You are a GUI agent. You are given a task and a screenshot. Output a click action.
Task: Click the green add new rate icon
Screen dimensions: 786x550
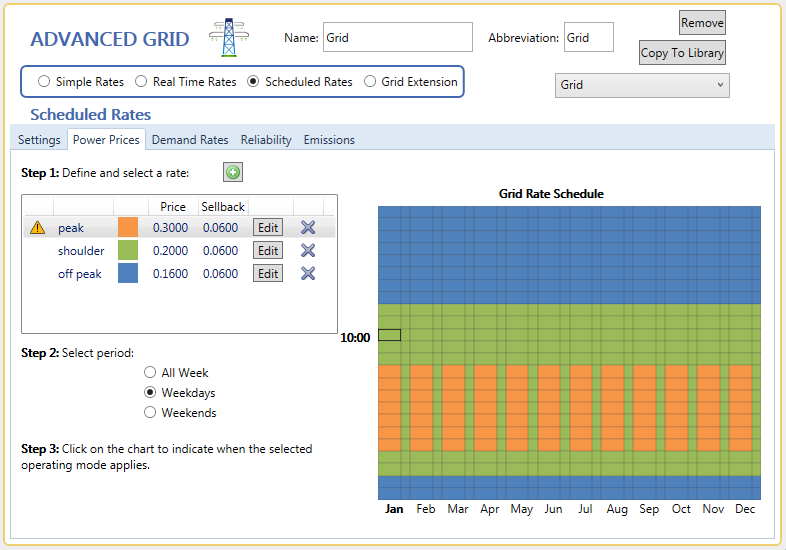pyautogui.click(x=233, y=173)
